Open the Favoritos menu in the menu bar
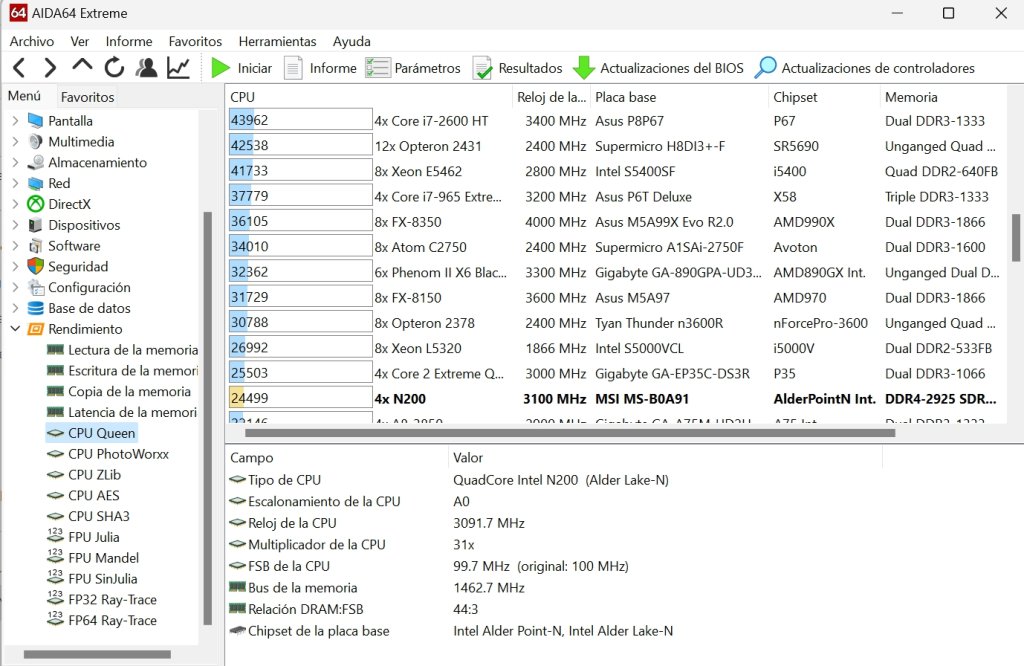The width and height of the screenshot is (1024, 666). 195,41
